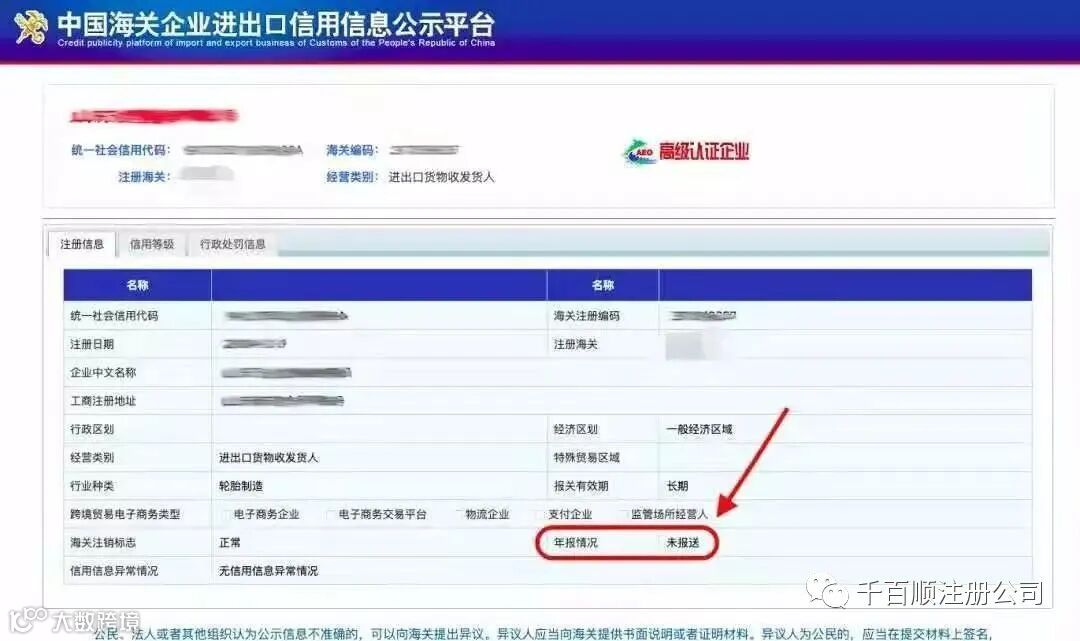Tick the 电子商务企业 checkbox
Screen dimensions: 1080x641
coord(227,514)
